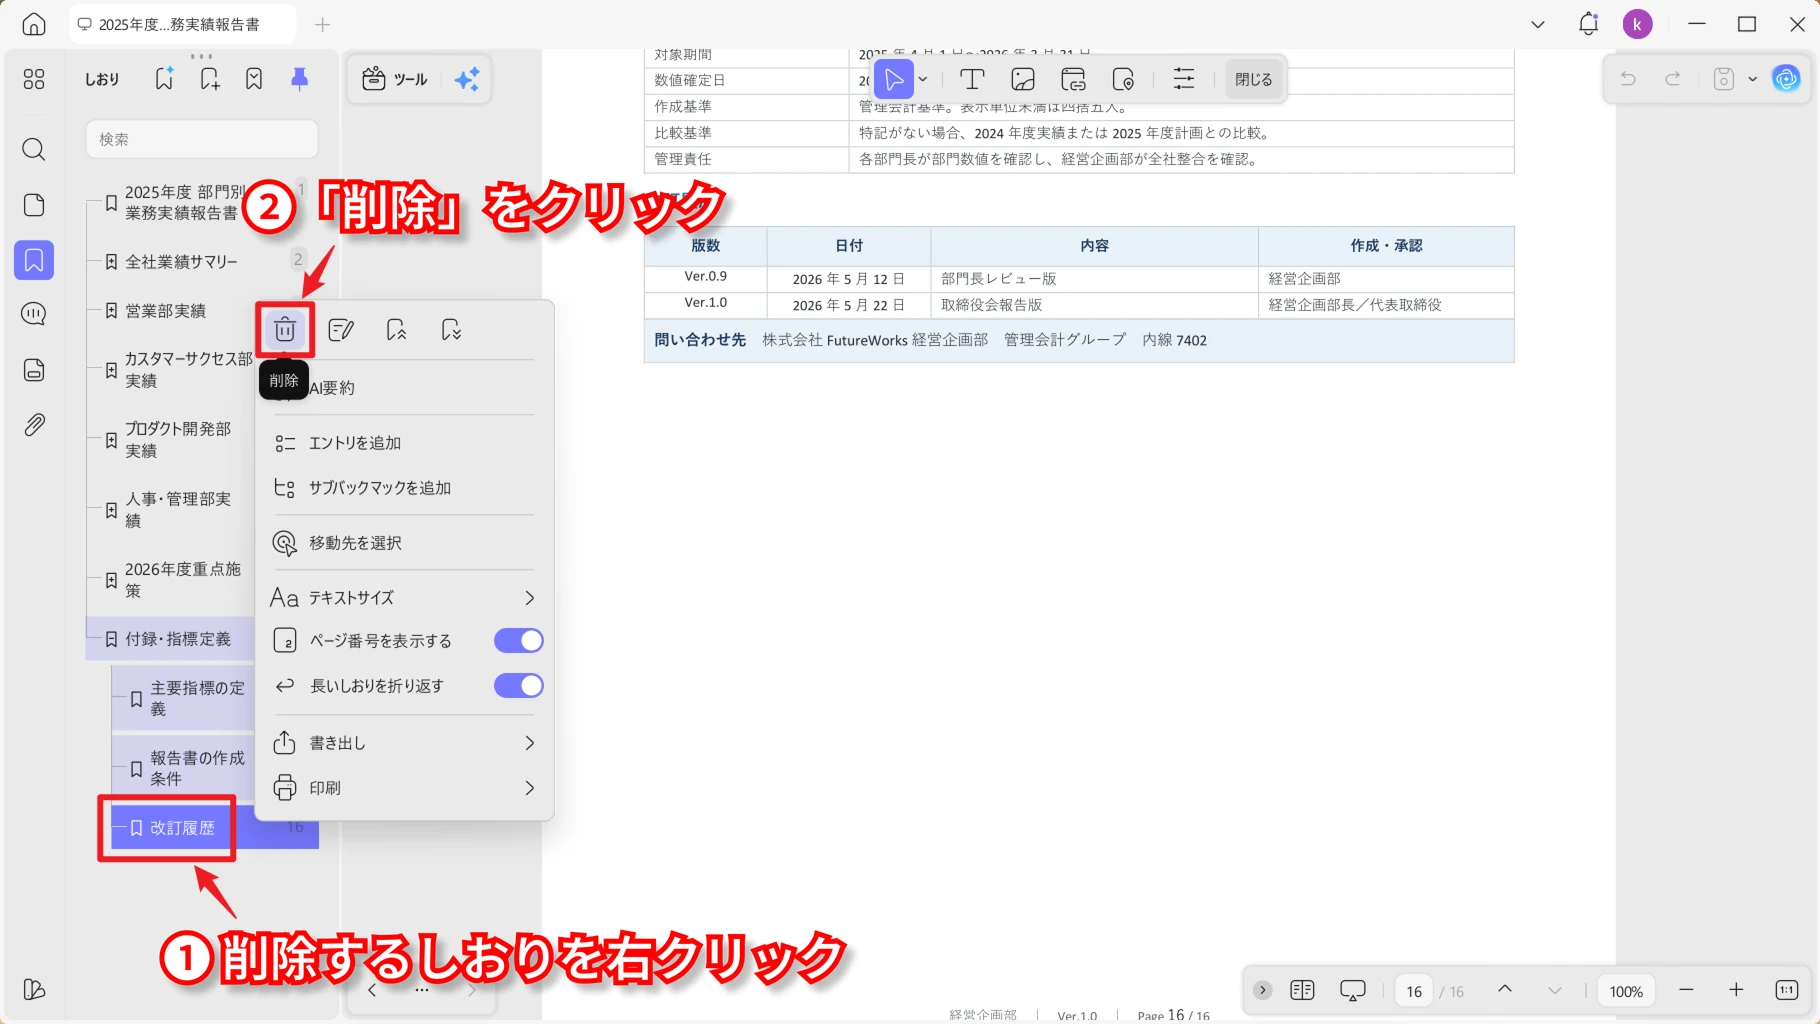
Task: Click the AI bookmark generate icon
Action: click(x=164, y=79)
